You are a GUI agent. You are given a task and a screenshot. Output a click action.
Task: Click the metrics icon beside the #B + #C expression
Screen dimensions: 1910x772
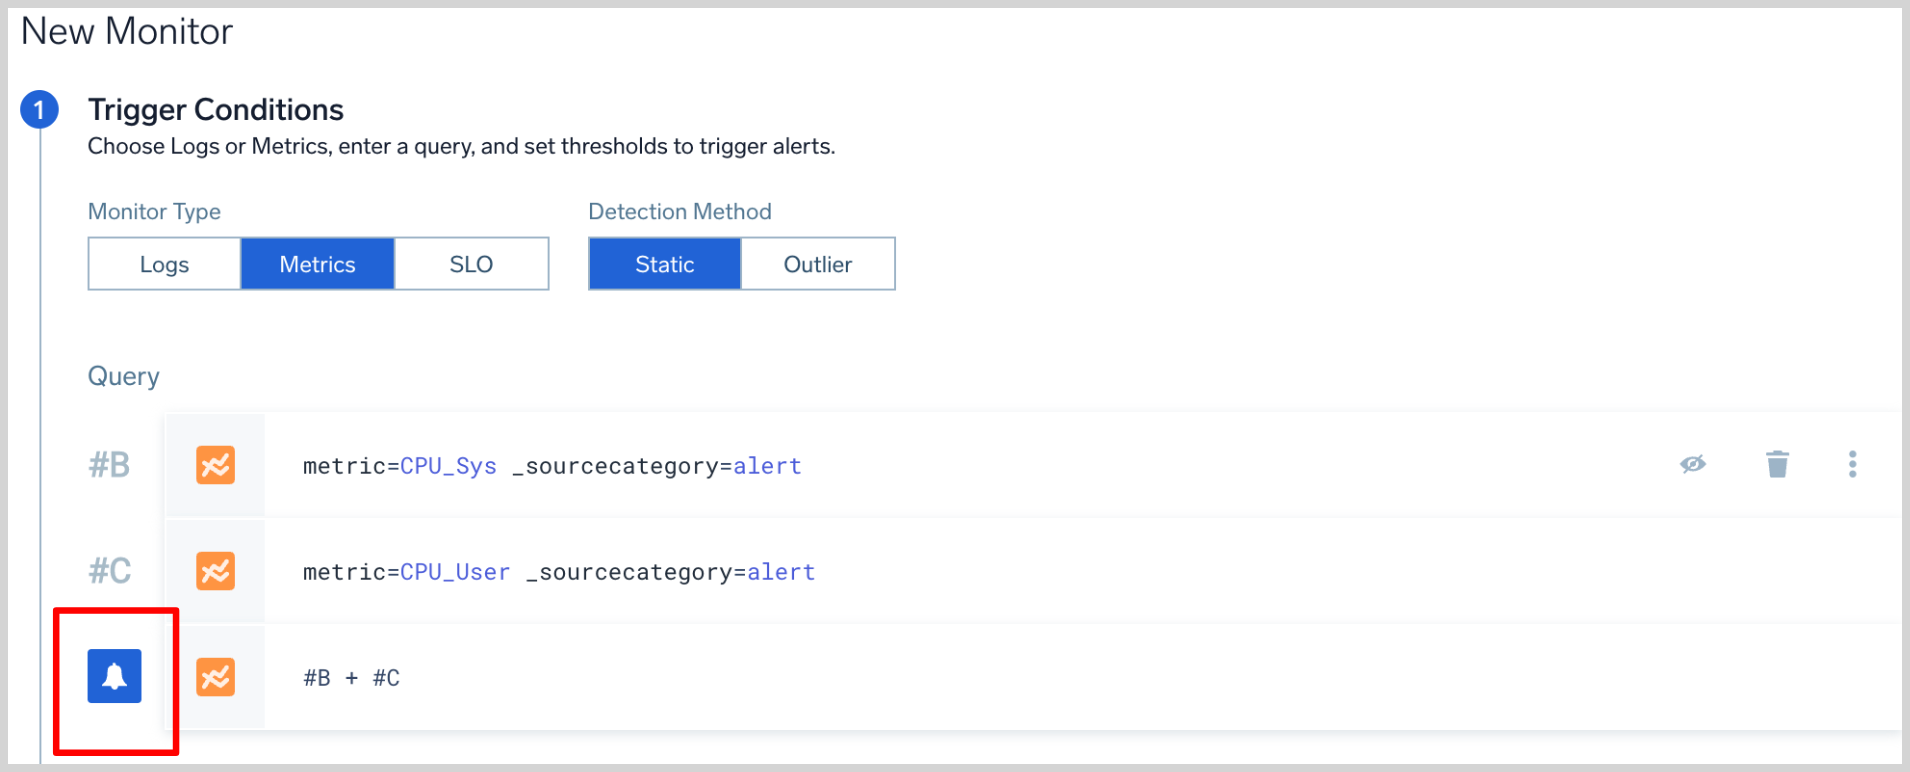(x=215, y=676)
